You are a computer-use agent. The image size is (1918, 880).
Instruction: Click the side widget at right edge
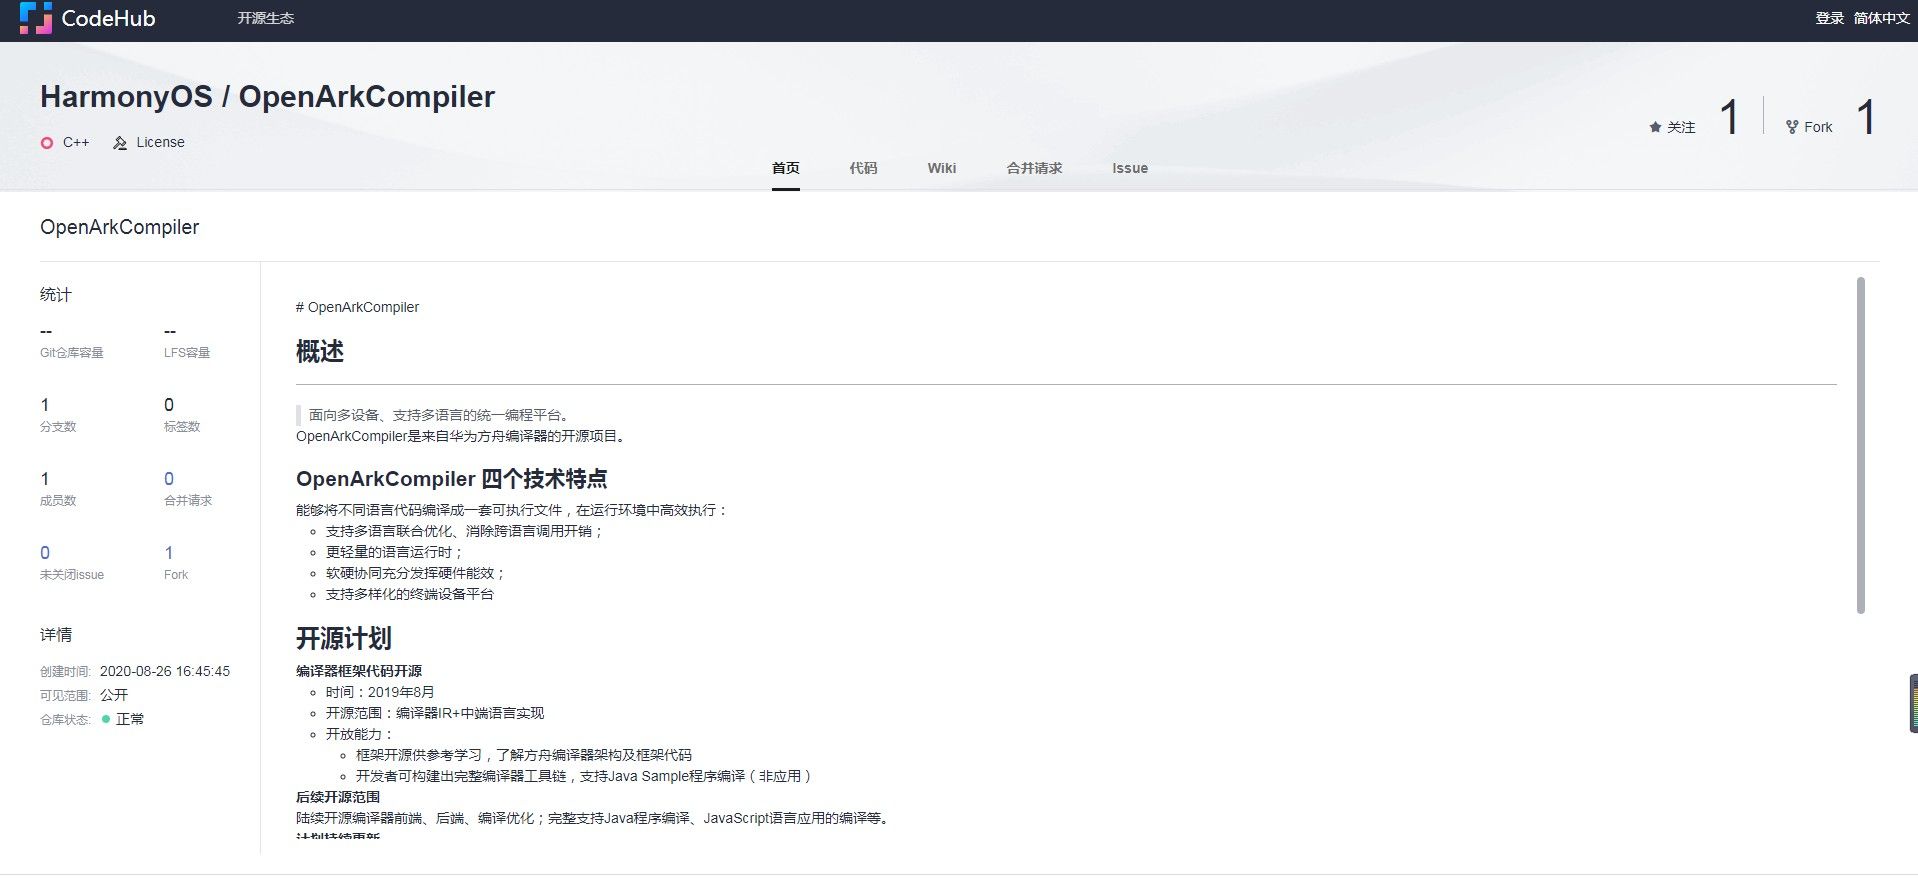(x=1913, y=703)
